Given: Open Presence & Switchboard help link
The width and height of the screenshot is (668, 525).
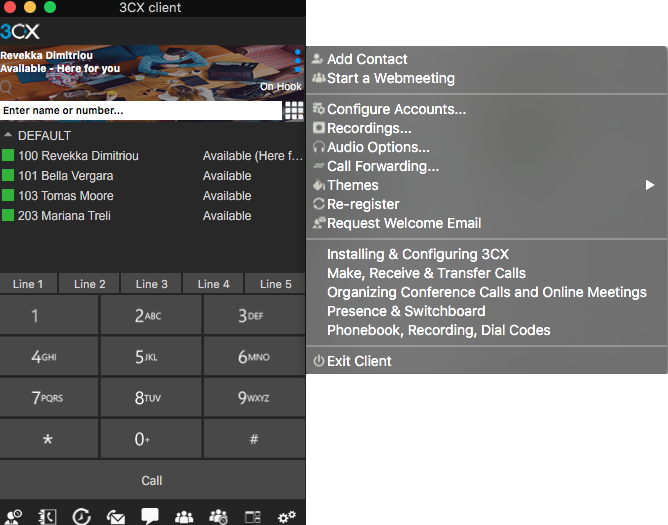Looking at the screenshot, I should [x=406, y=311].
